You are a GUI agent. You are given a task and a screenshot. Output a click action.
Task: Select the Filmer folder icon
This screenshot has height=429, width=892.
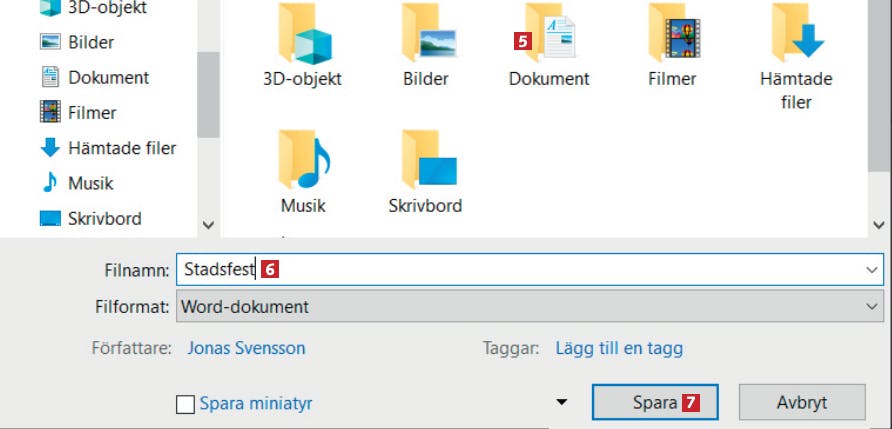pyautogui.click(x=672, y=36)
